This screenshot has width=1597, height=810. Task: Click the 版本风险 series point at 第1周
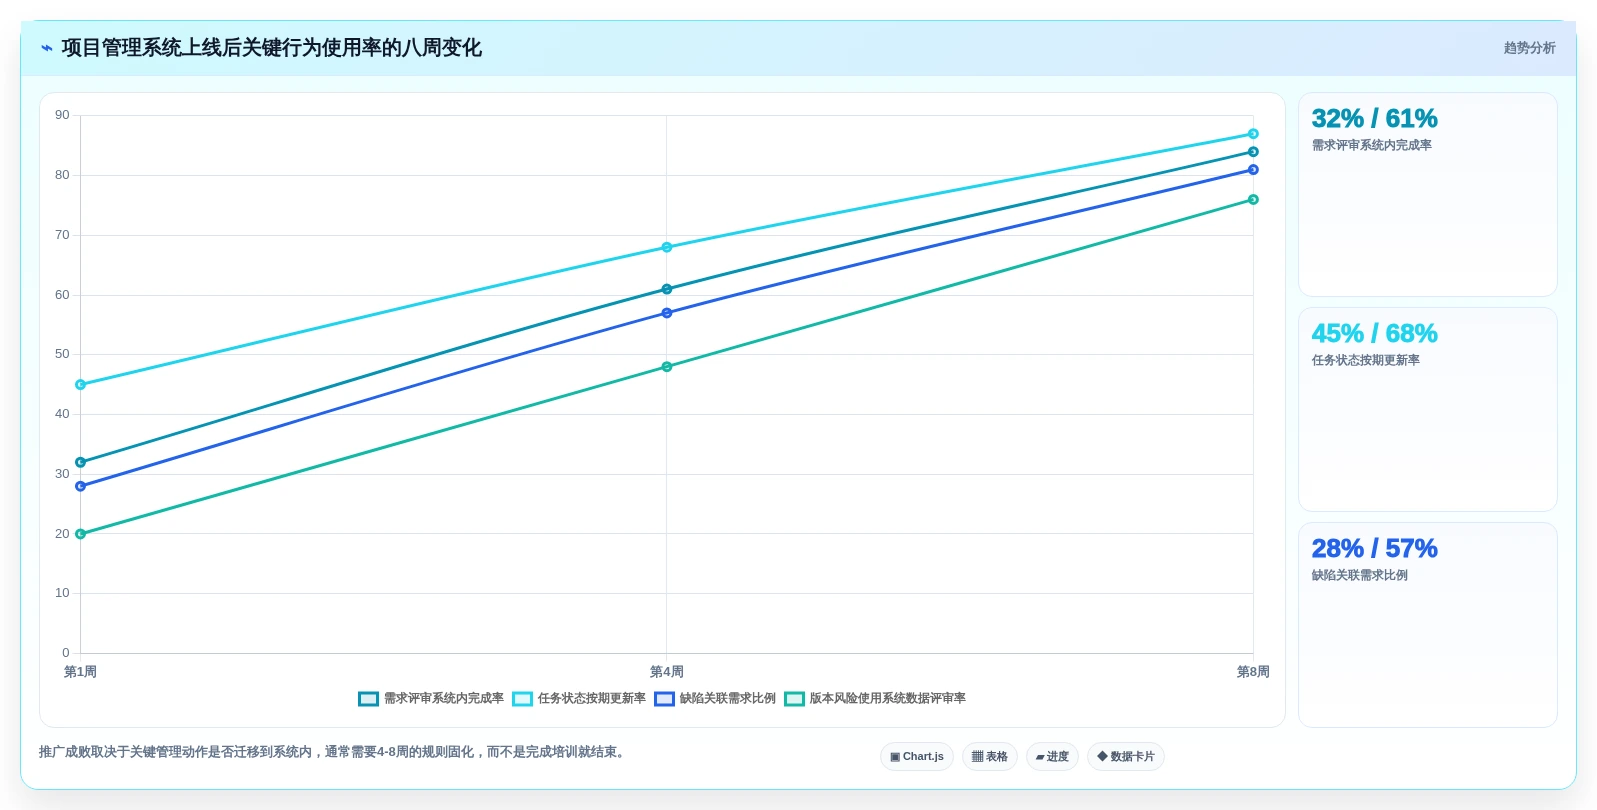(x=81, y=534)
